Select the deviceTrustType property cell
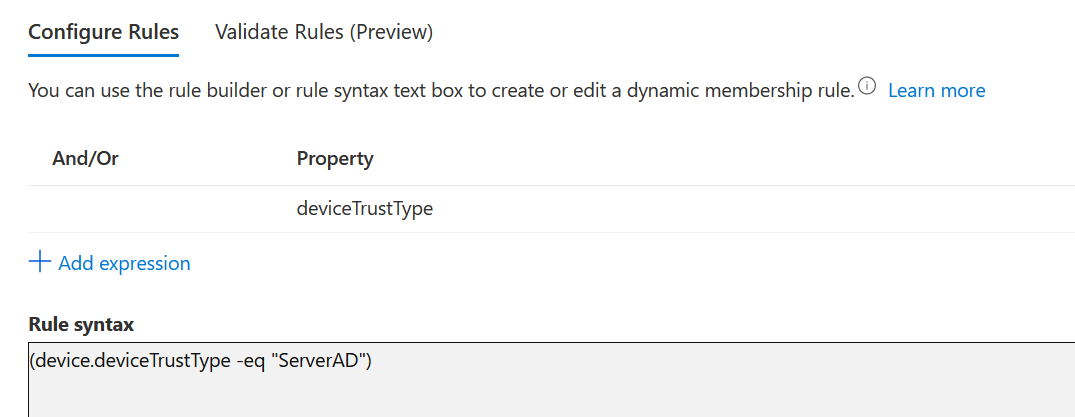This screenshot has width=1075, height=417. pyautogui.click(x=364, y=210)
